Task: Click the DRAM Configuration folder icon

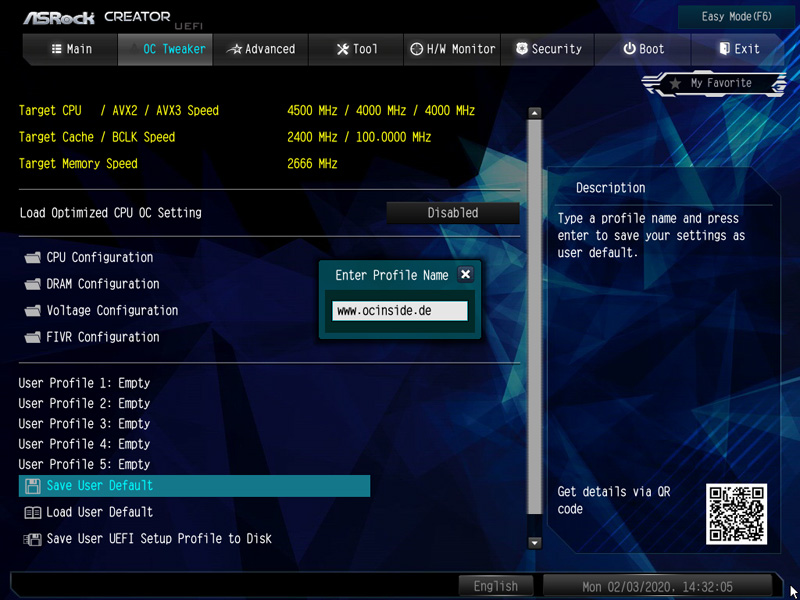Action: (x=33, y=284)
